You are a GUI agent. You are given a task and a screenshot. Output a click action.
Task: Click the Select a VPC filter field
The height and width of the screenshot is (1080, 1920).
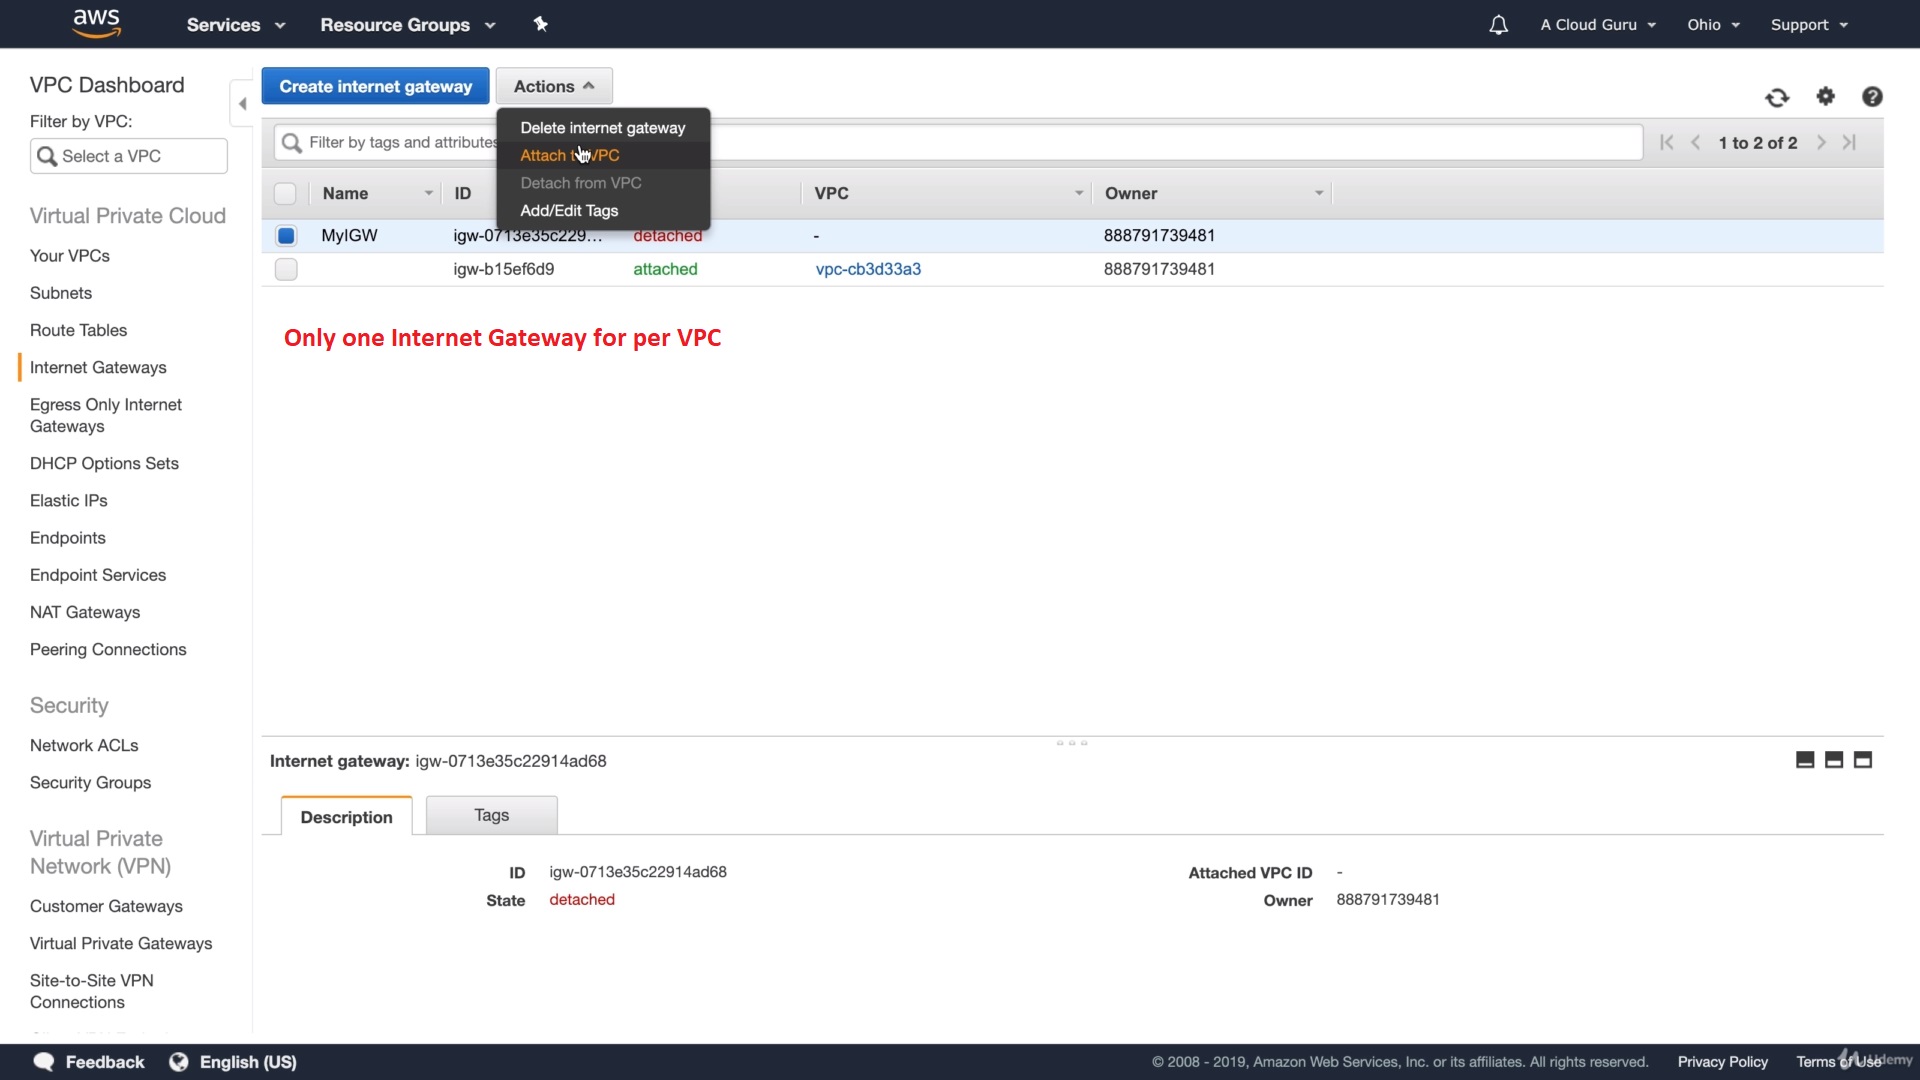tap(130, 156)
